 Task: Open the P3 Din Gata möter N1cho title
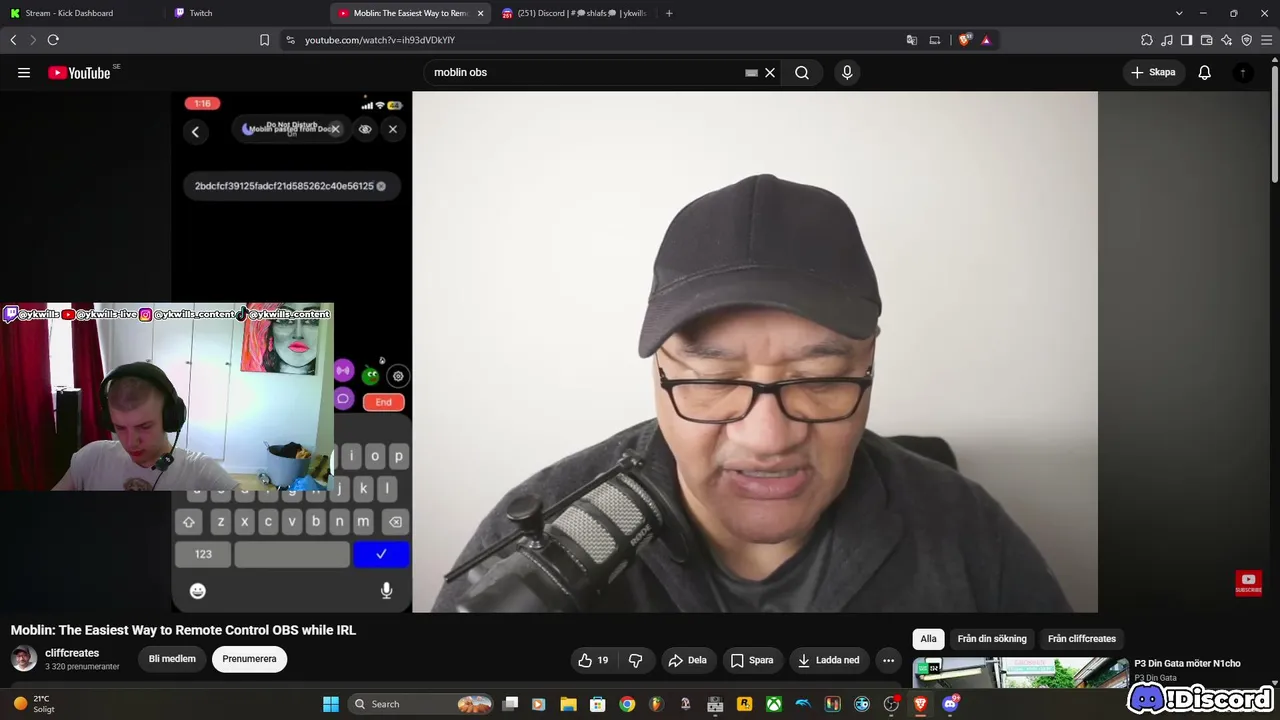coord(1187,664)
